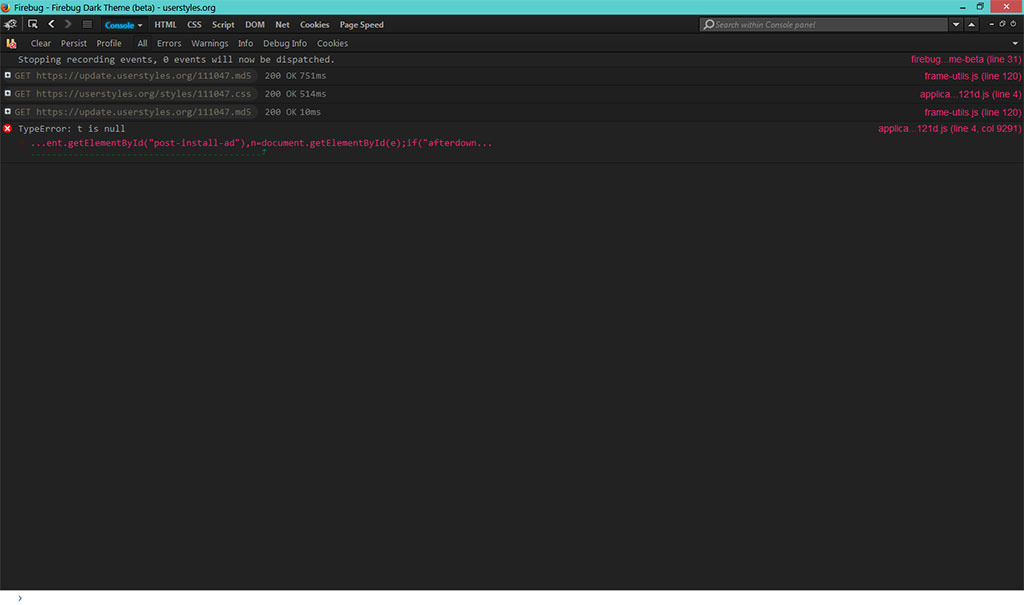
Task: Click the '200 OK 751ms' status text
Action: point(295,76)
